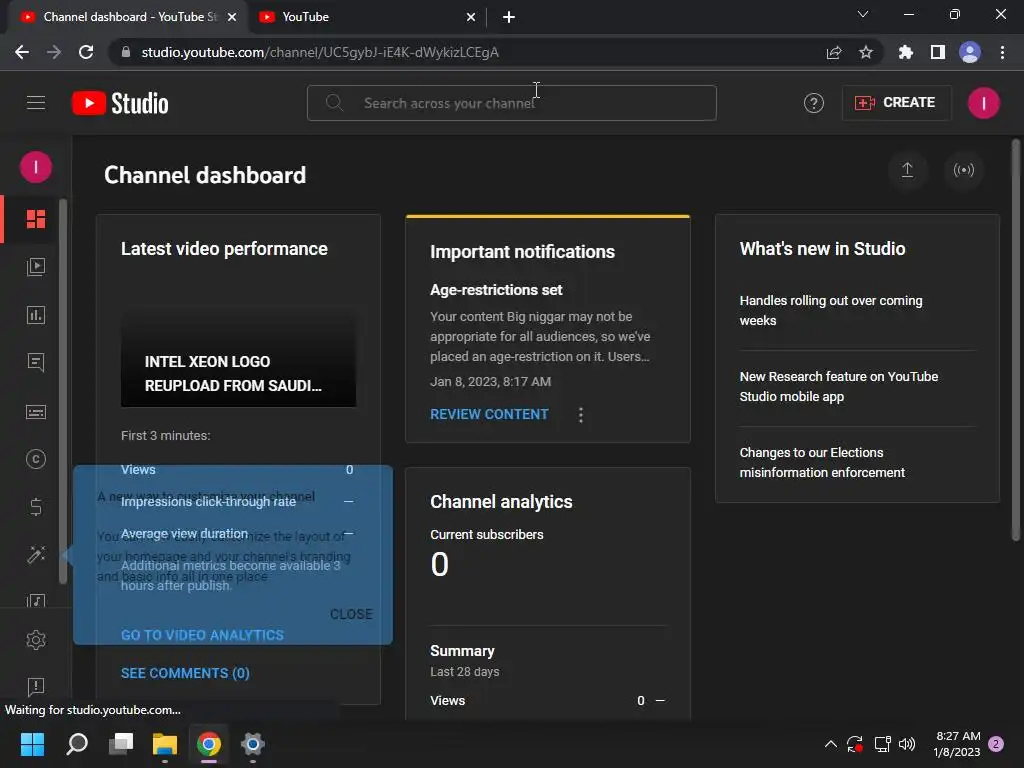Go back to previous page

(x=22, y=52)
